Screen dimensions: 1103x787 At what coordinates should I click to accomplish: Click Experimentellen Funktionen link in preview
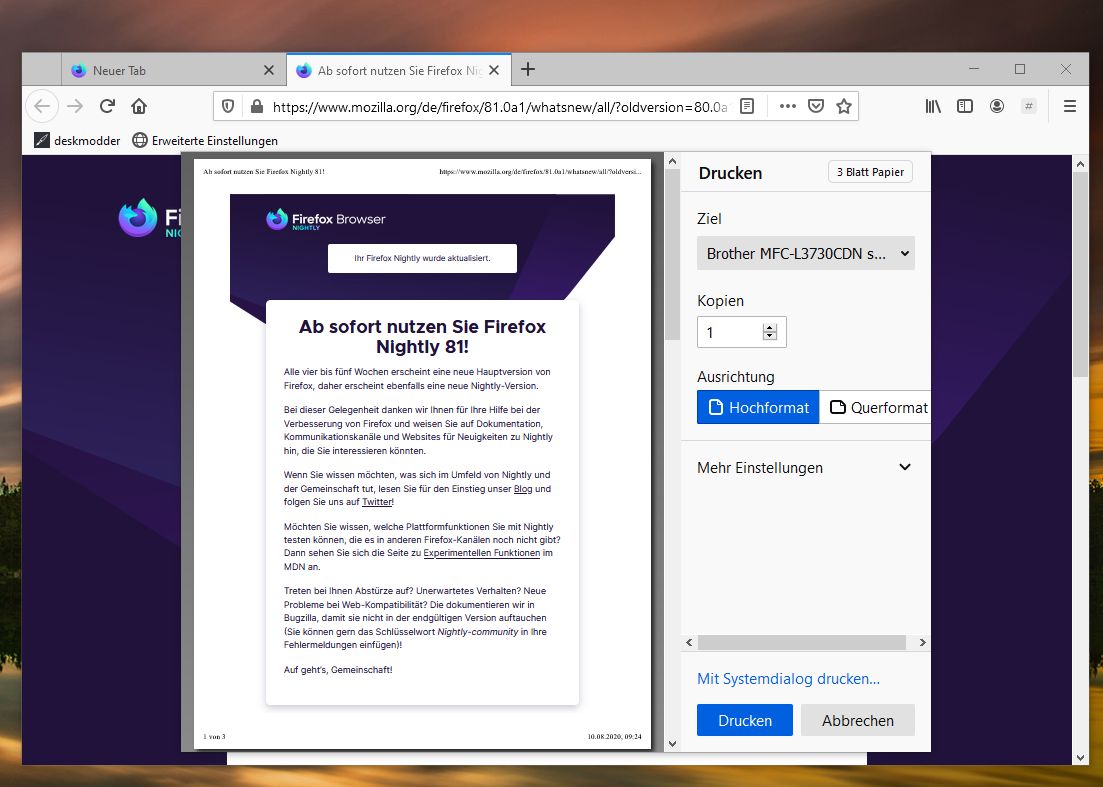(482, 554)
